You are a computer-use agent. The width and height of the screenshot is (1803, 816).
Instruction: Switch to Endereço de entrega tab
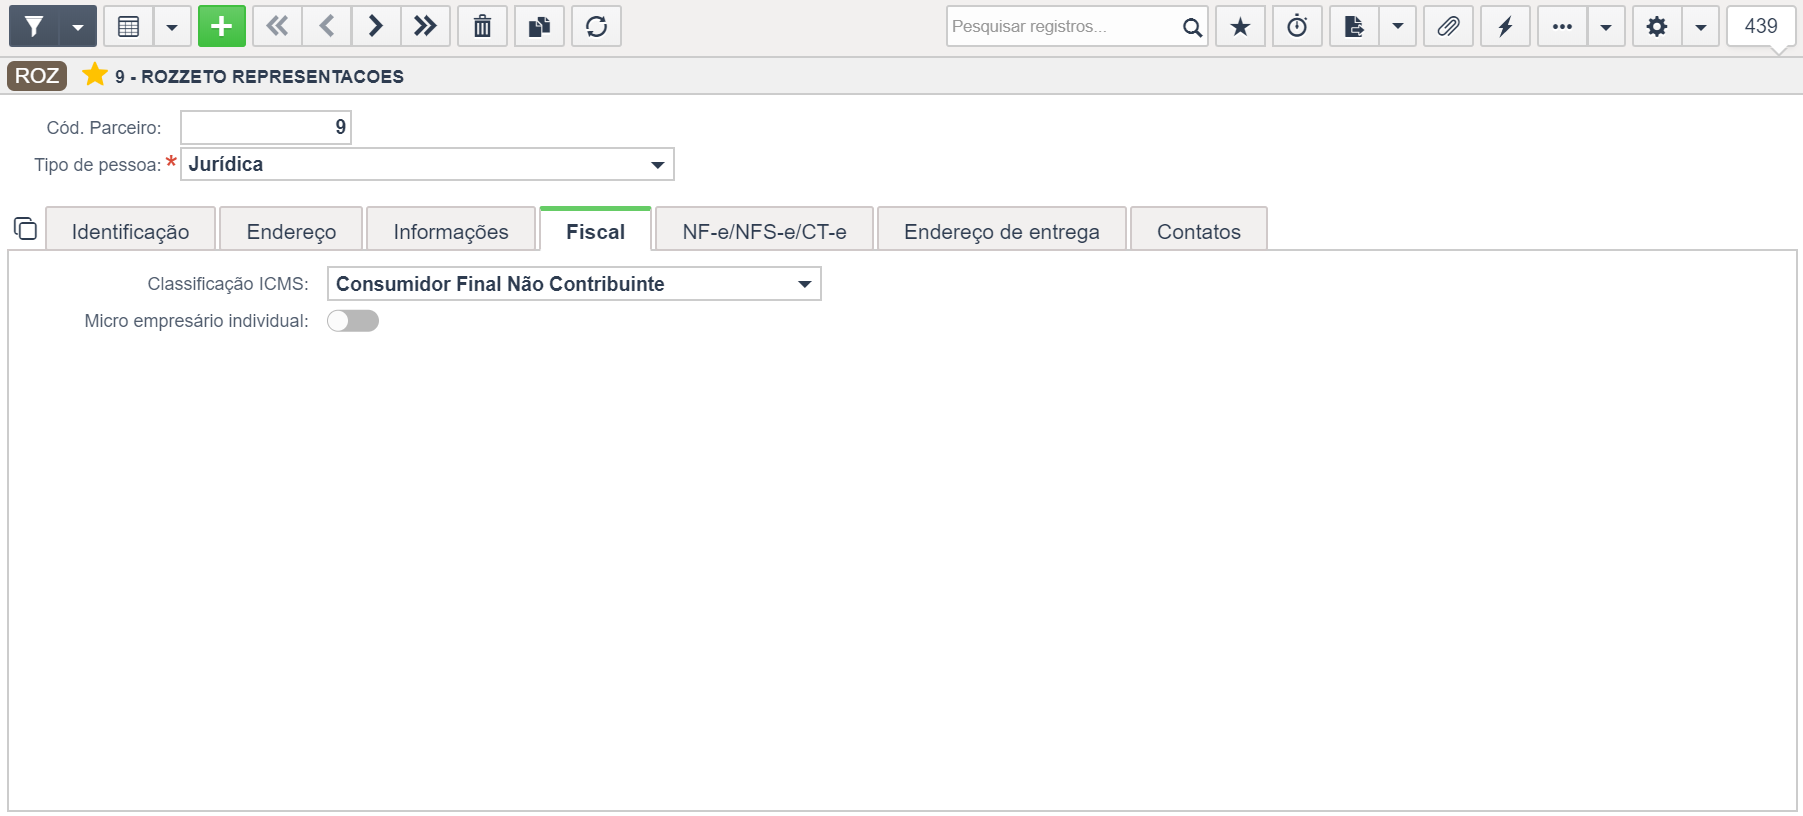(x=1002, y=231)
